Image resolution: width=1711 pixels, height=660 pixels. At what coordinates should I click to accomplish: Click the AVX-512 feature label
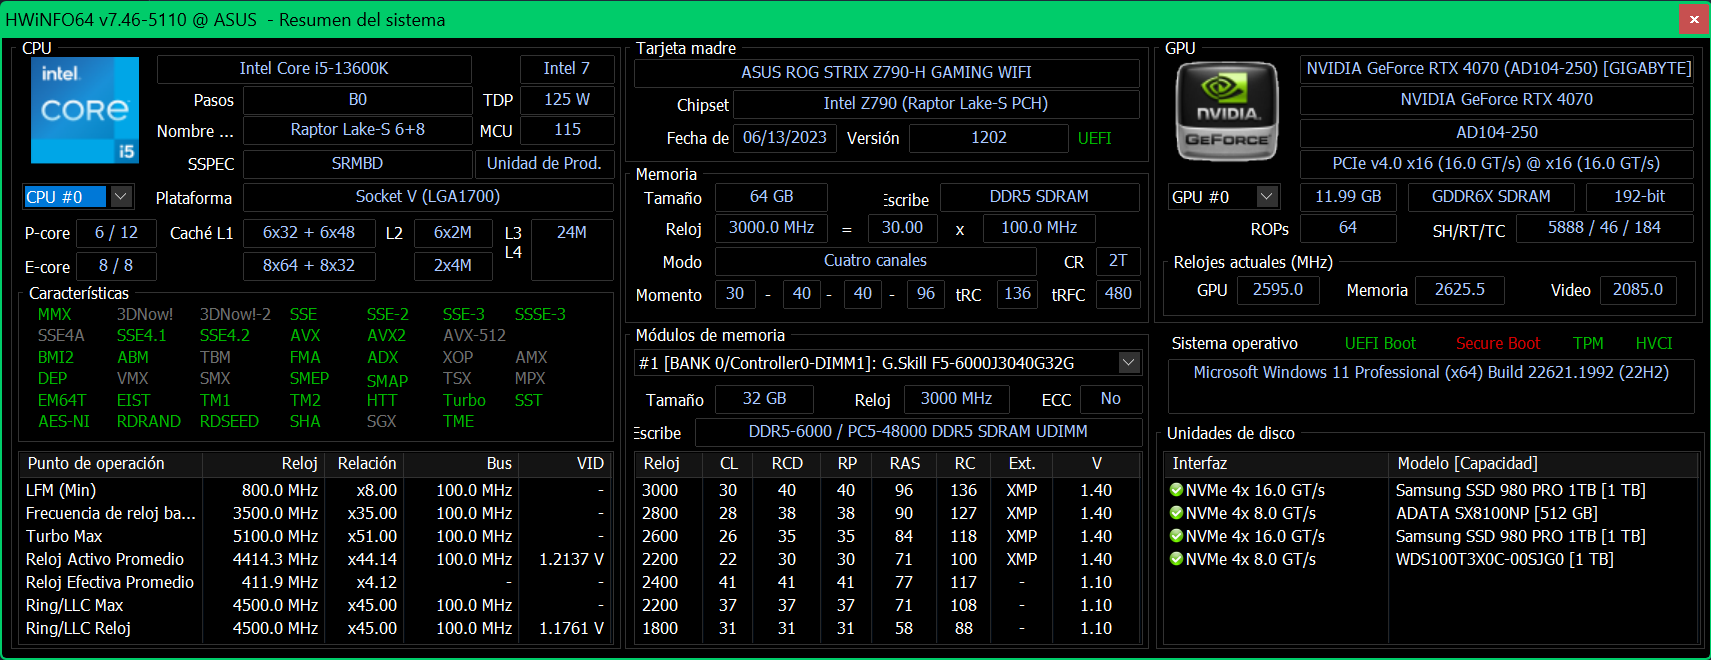click(x=474, y=336)
